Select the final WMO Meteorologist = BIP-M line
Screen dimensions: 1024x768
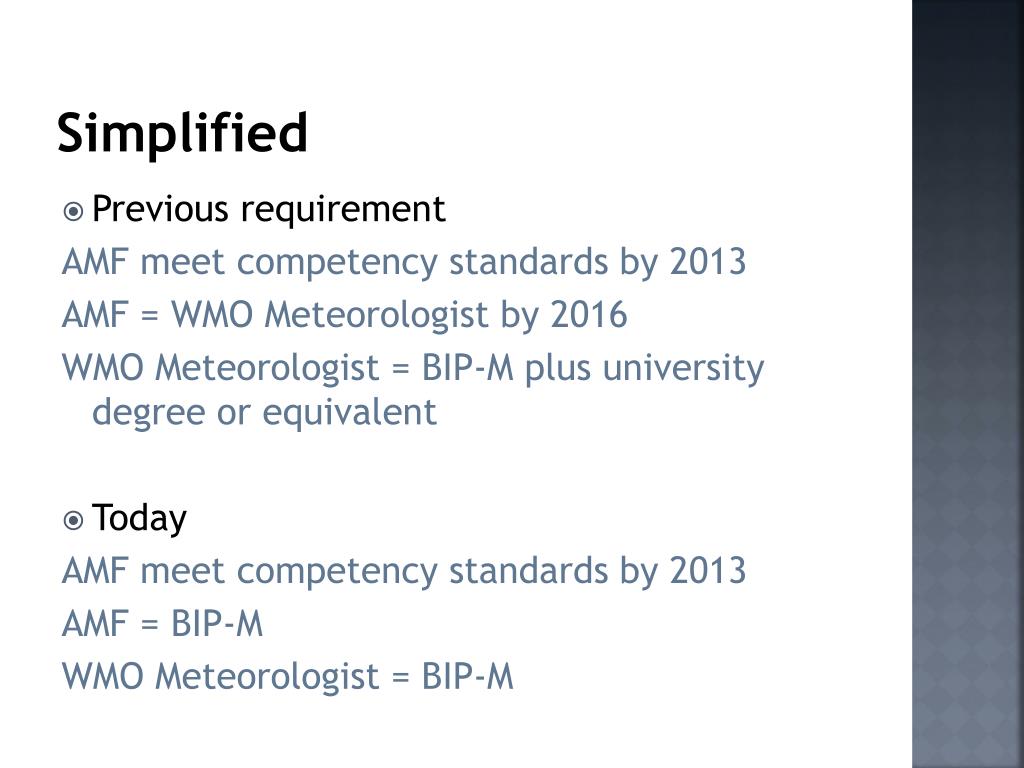(288, 676)
